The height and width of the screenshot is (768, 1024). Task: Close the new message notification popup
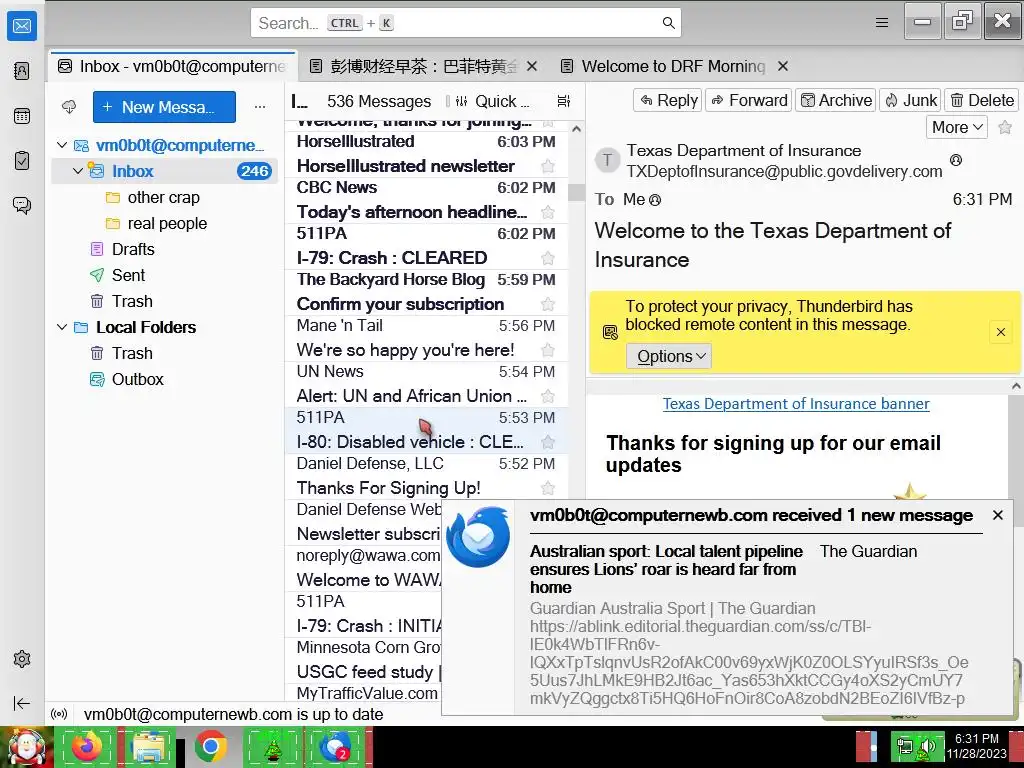[997, 515]
